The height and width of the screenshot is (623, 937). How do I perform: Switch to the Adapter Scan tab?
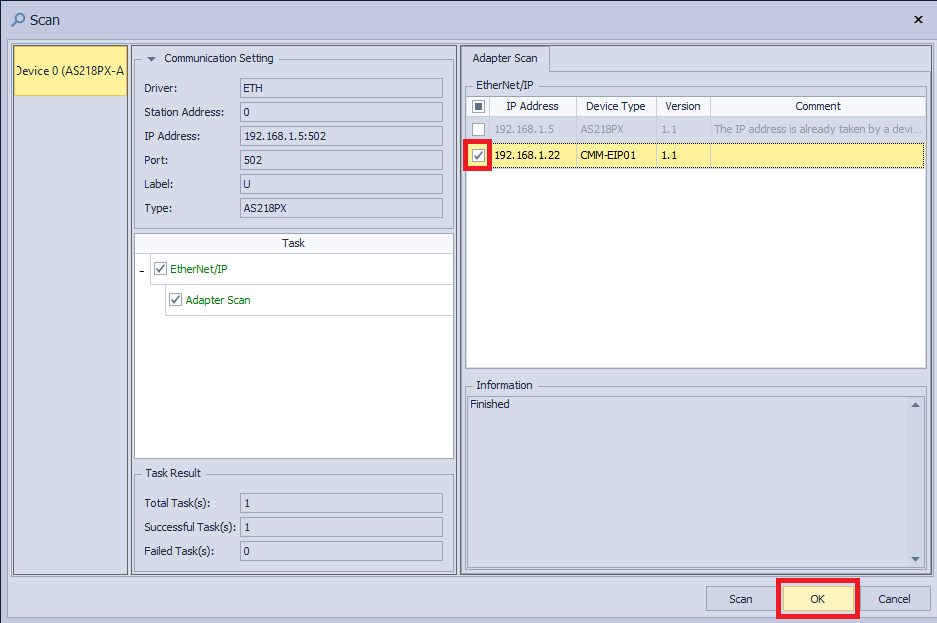[505, 59]
